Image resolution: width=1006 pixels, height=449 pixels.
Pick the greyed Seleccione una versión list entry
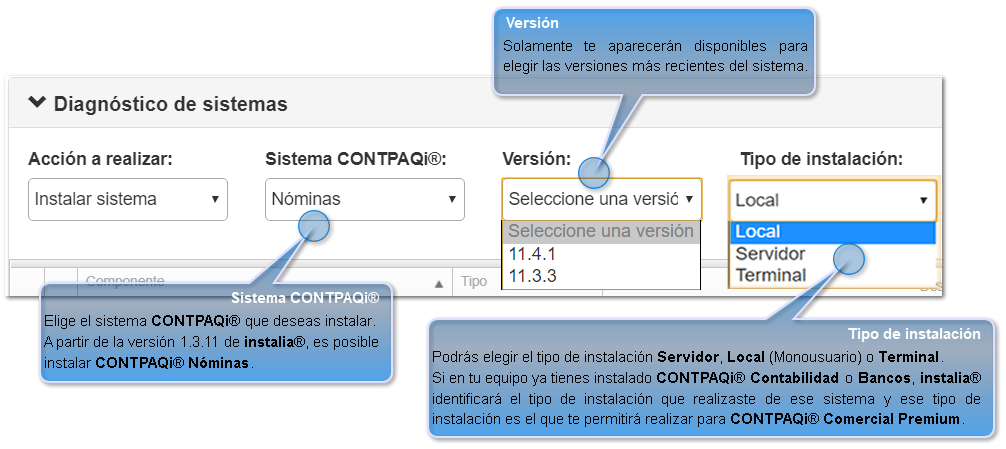click(600, 231)
